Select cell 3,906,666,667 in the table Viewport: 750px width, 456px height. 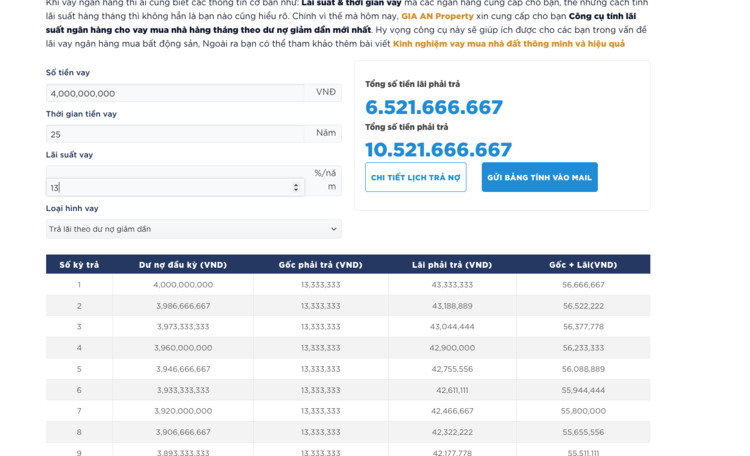(183, 432)
